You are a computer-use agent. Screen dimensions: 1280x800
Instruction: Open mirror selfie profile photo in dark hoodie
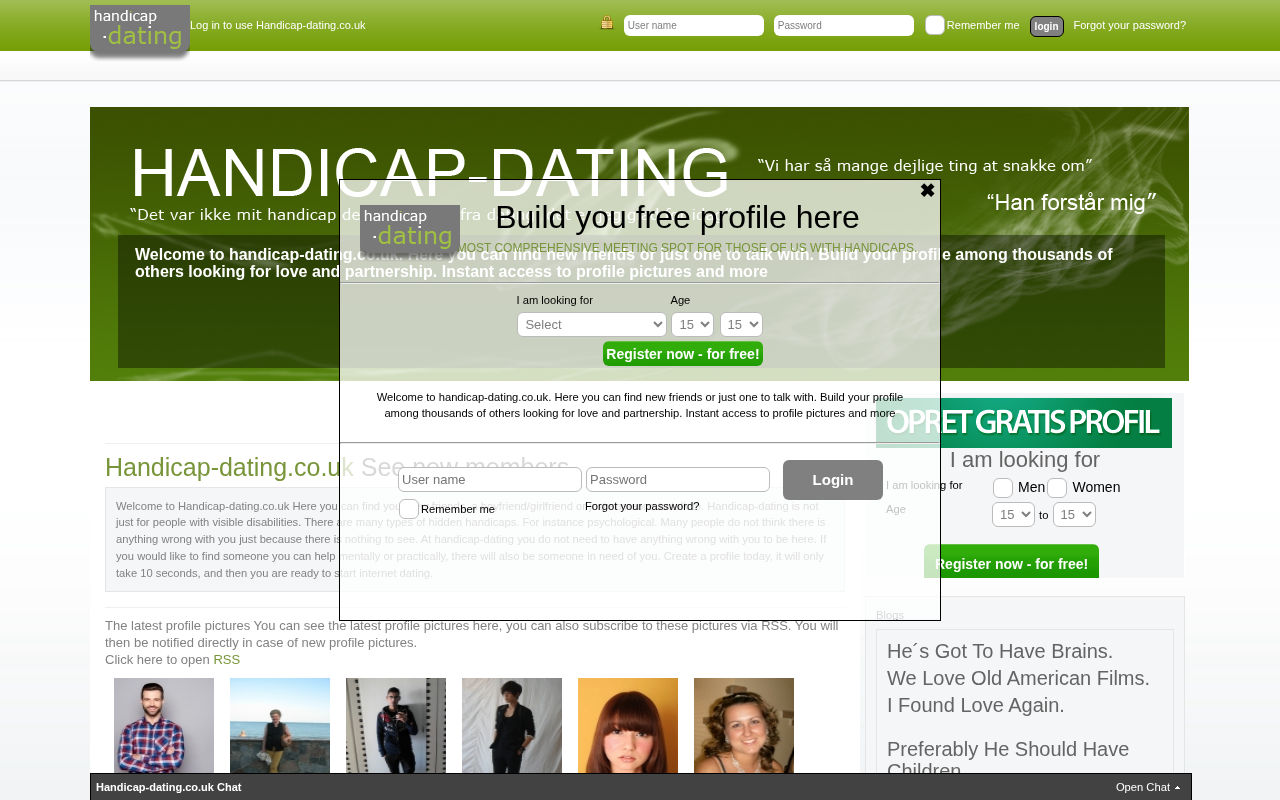pos(396,726)
